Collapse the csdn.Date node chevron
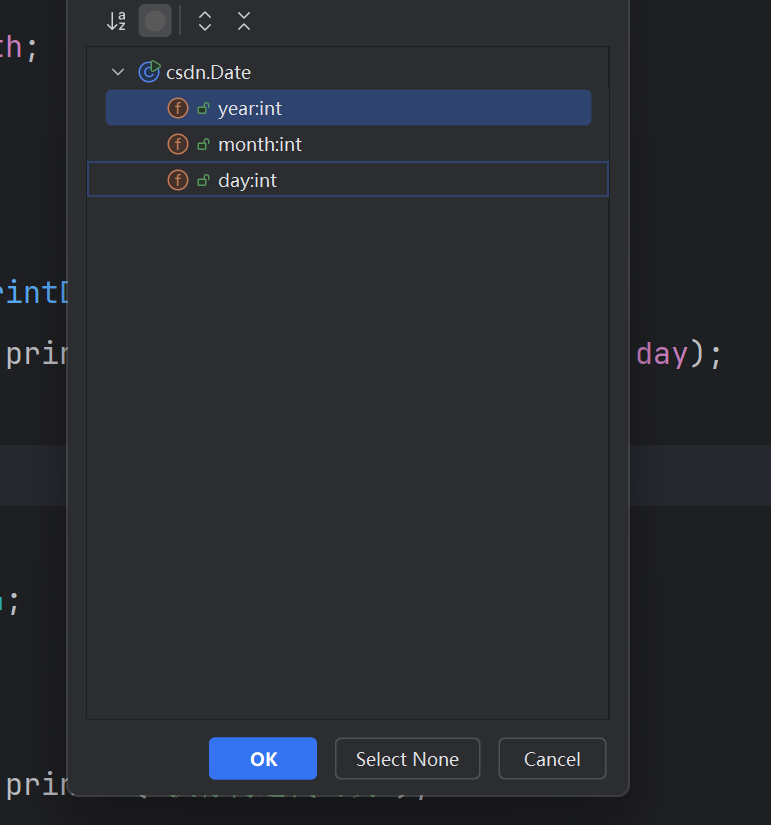 118,72
